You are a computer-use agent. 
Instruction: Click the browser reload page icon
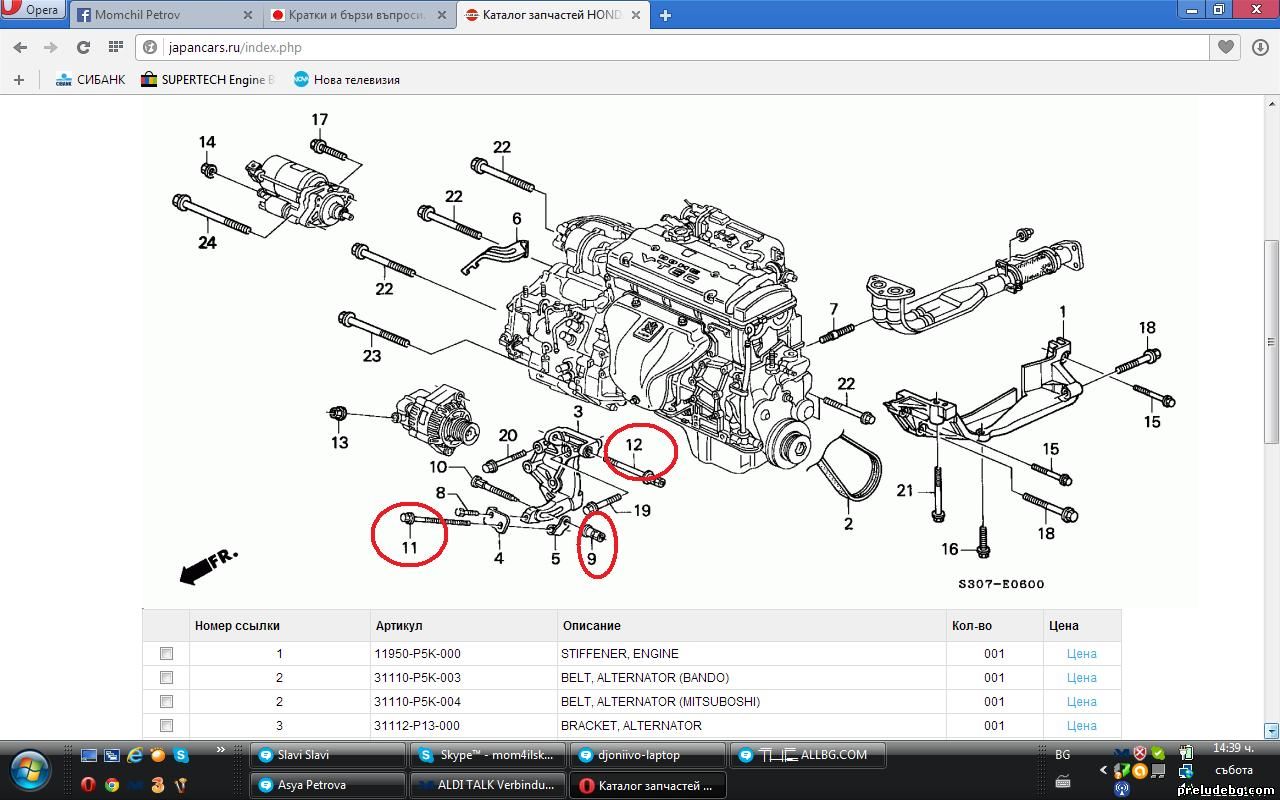click(83, 47)
